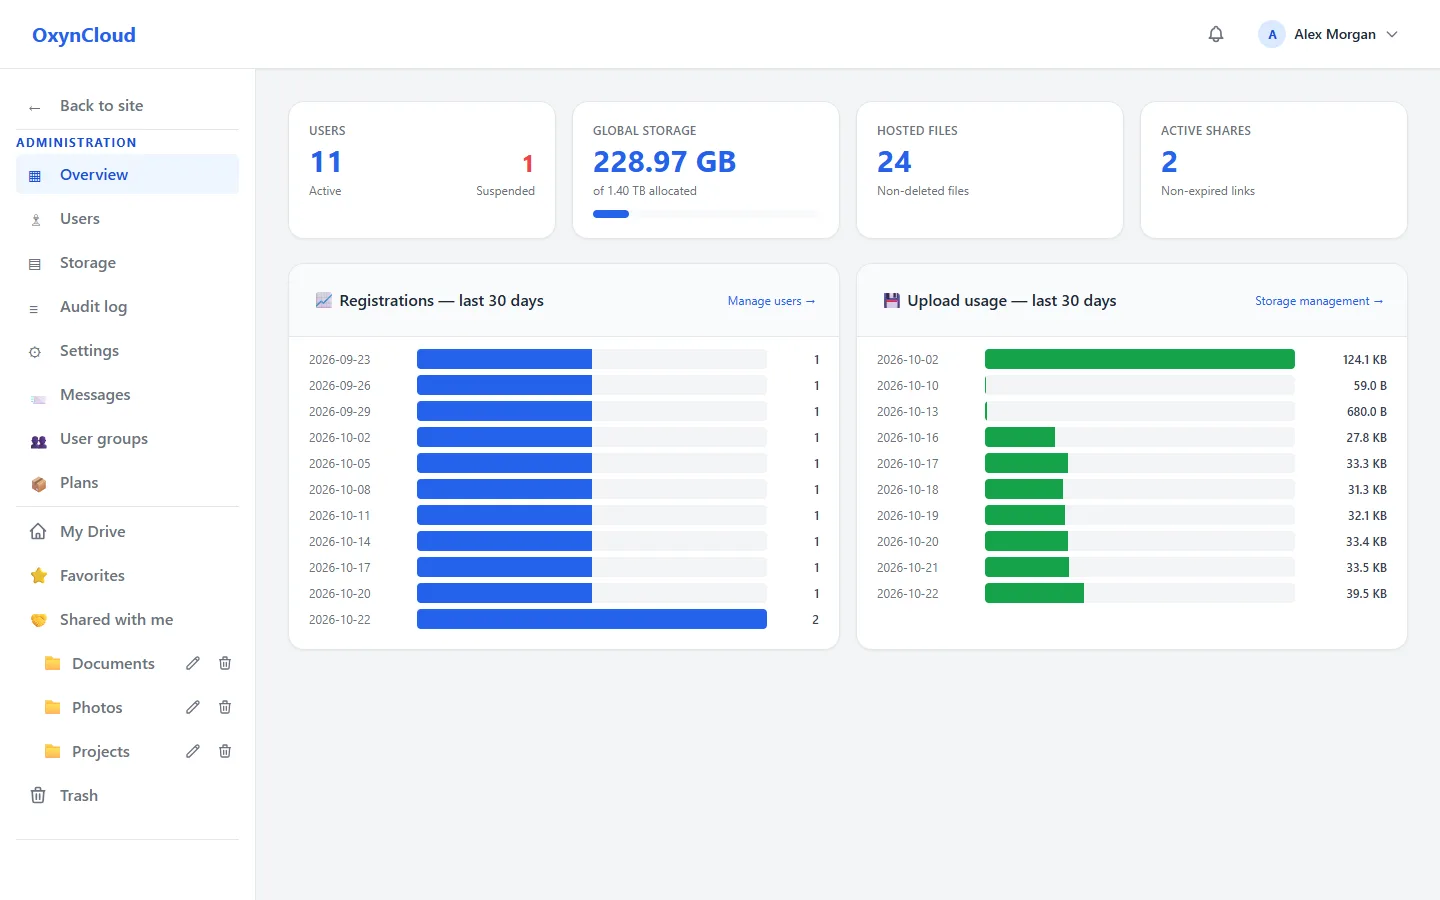Delete the Projects folder with trash icon
Screen dimensions: 1440x900
tap(225, 751)
